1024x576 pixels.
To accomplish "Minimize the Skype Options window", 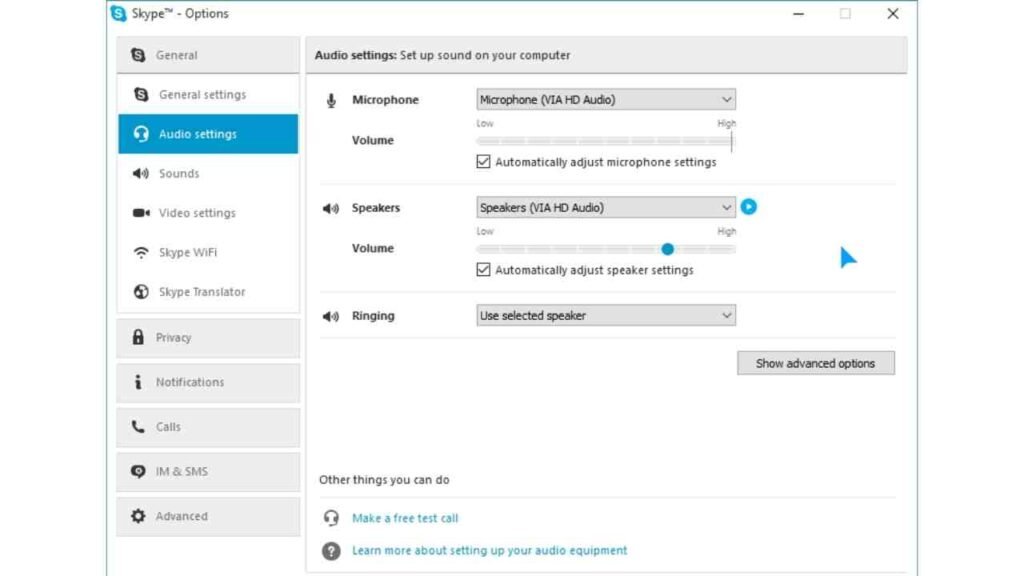I will [798, 14].
